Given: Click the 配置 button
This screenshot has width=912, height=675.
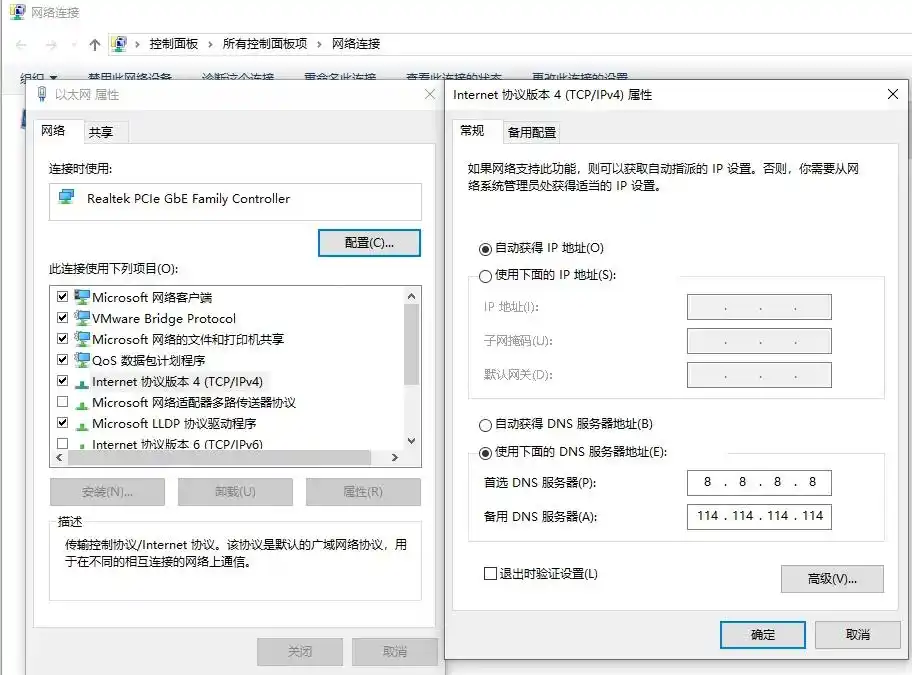Looking at the screenshot, I should point(369,242).
